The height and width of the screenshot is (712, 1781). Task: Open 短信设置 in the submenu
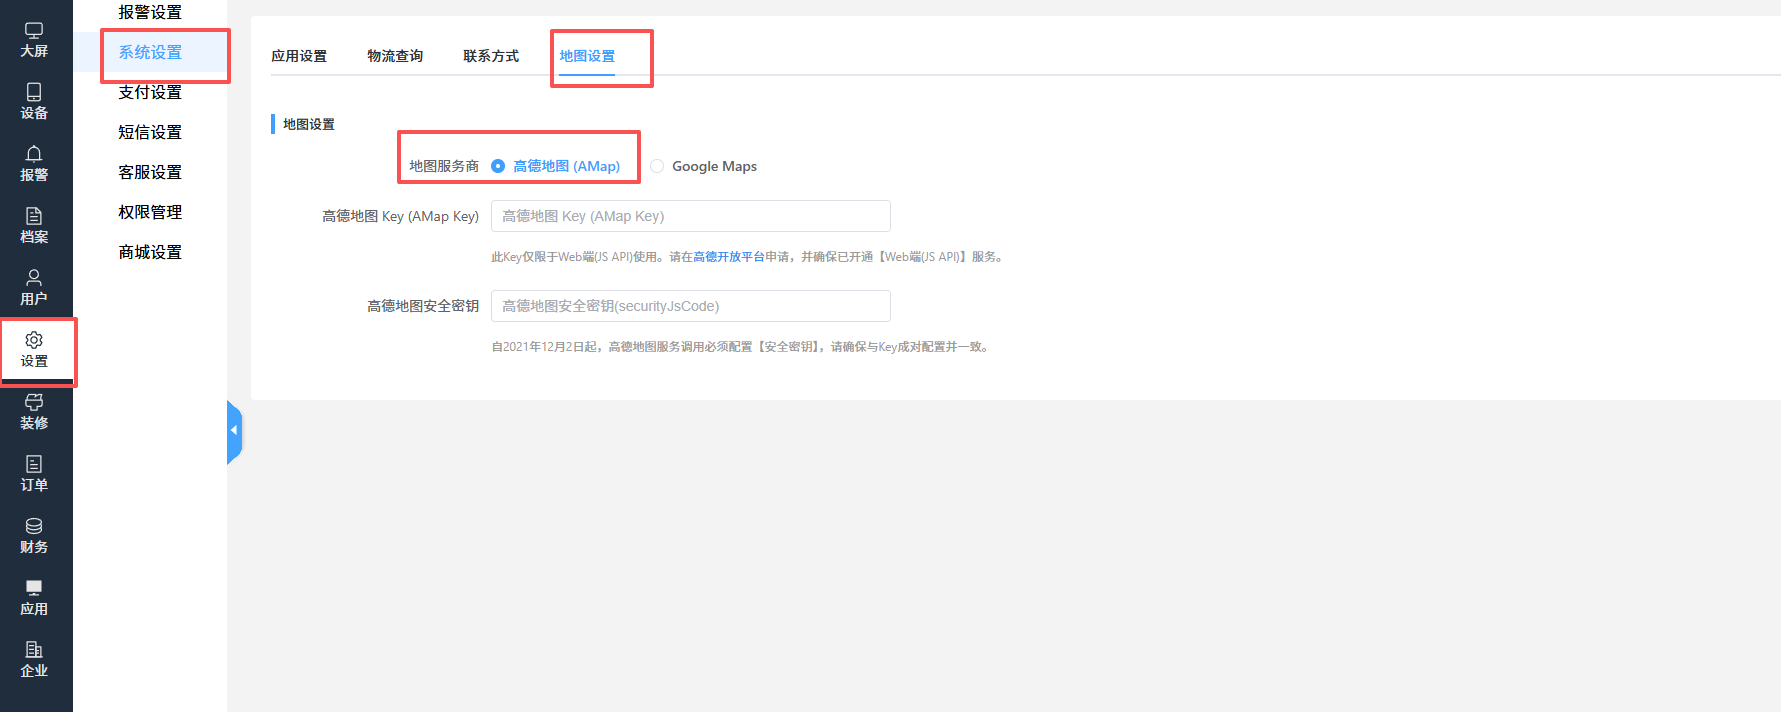150,132
